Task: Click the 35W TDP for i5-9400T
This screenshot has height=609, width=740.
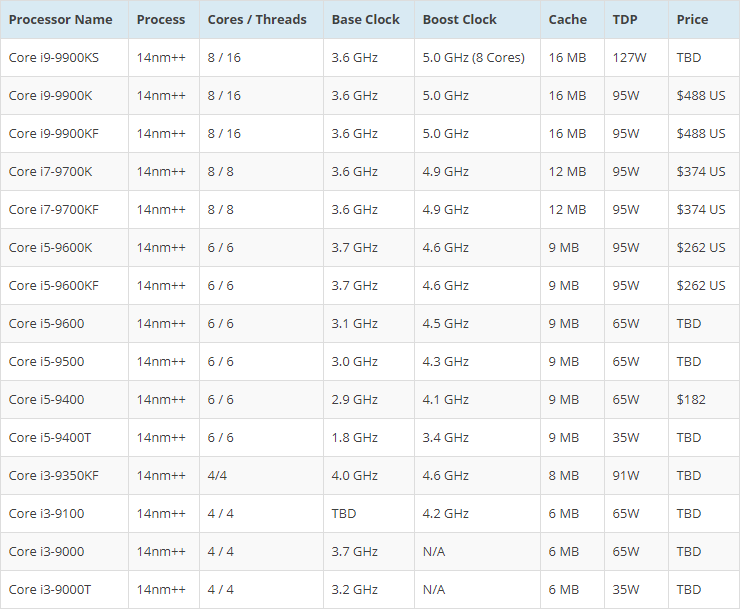Action: 626,438
